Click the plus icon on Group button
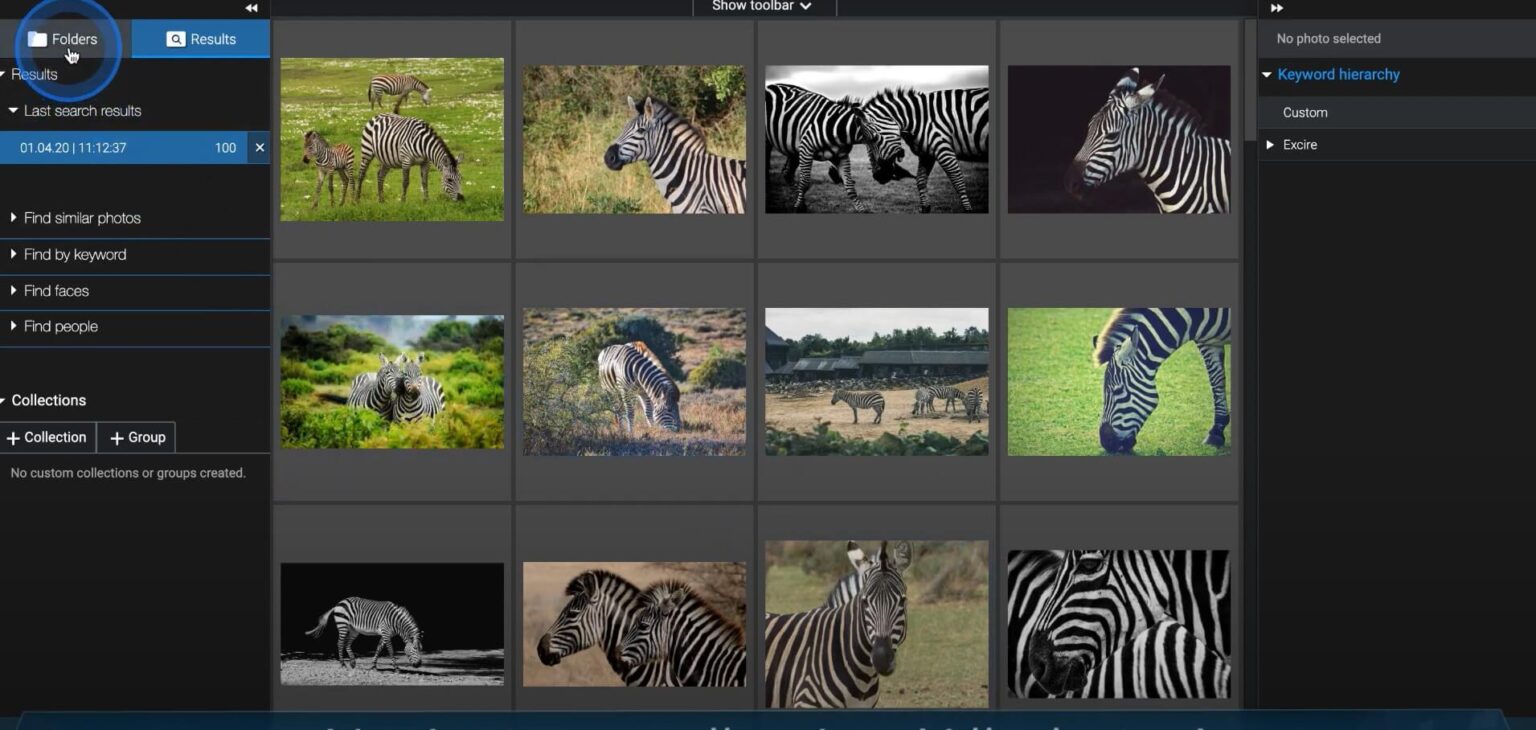Screen dimensions: 1536x730 116,437
